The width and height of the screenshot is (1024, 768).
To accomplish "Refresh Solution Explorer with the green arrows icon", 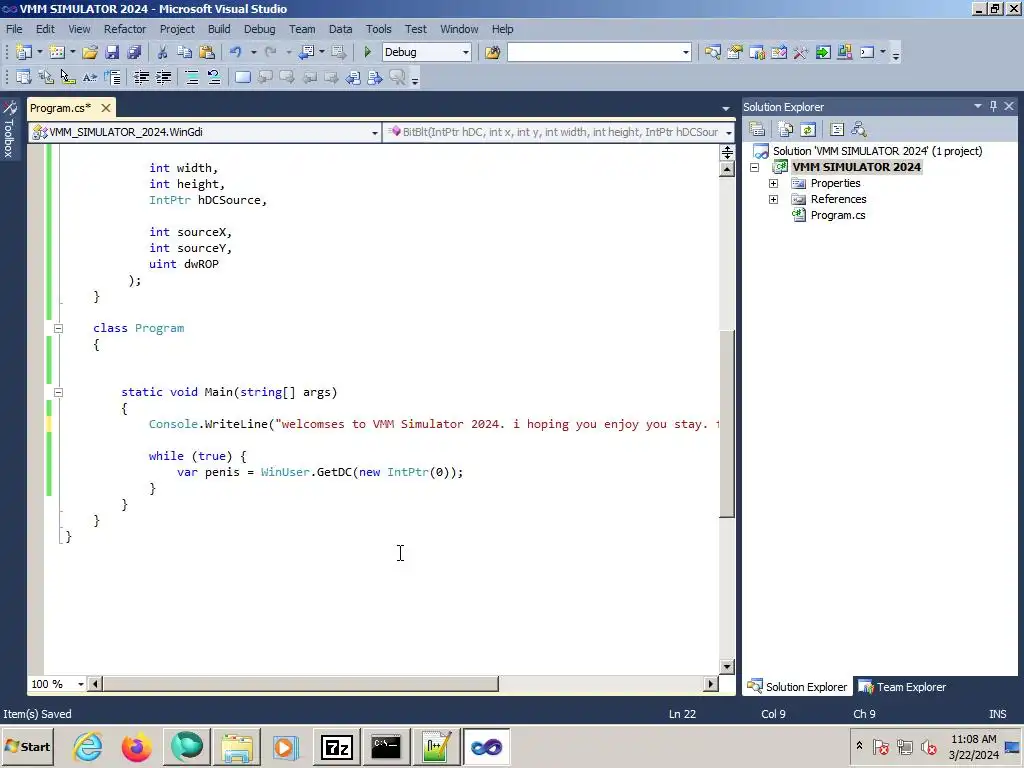I will (808, 129).
